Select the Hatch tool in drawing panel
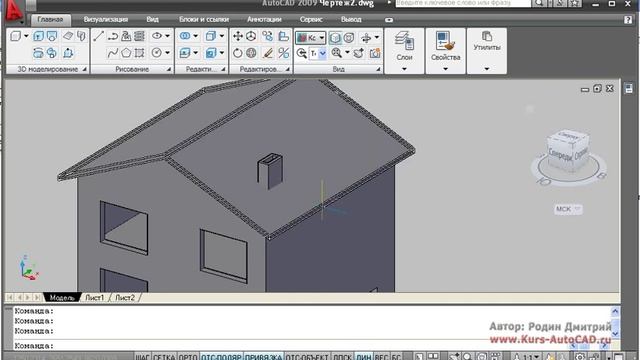This screenshot has height=360, width=640. pos(140,36)
